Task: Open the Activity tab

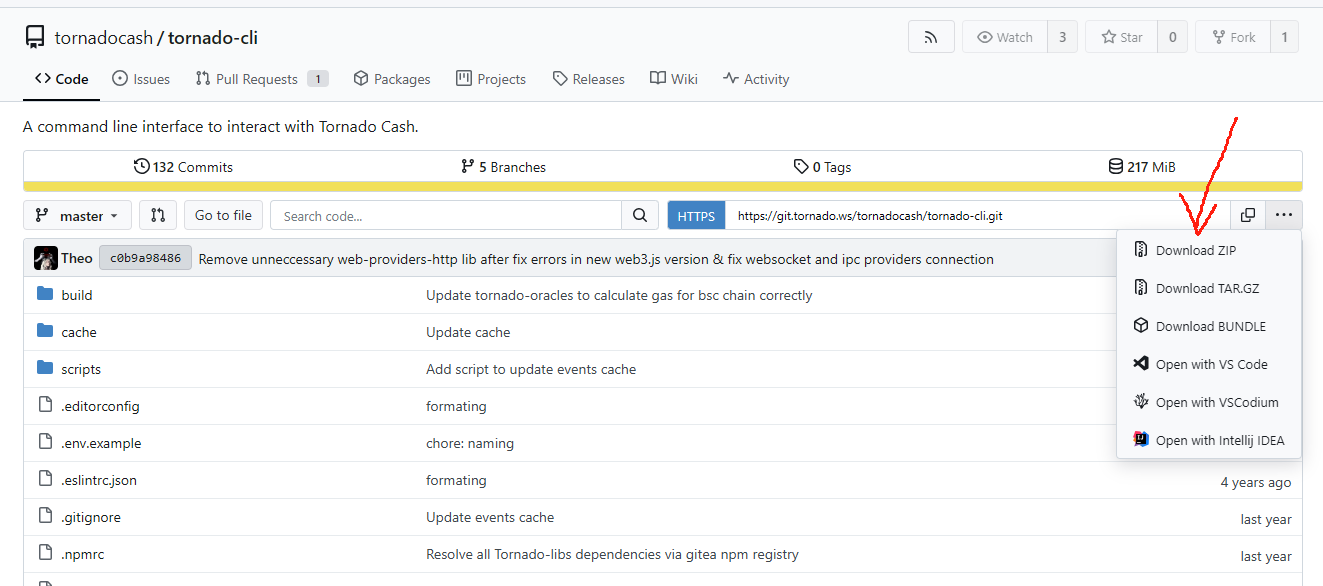Action: pos(756,79)
